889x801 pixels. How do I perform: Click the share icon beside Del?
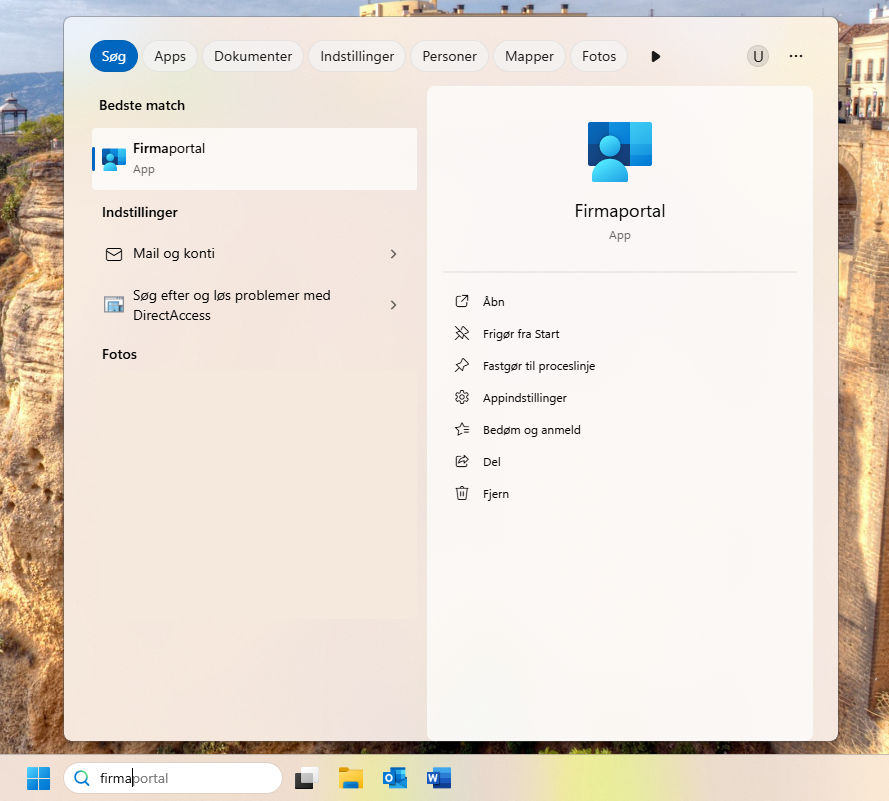(x=462, y=461)
